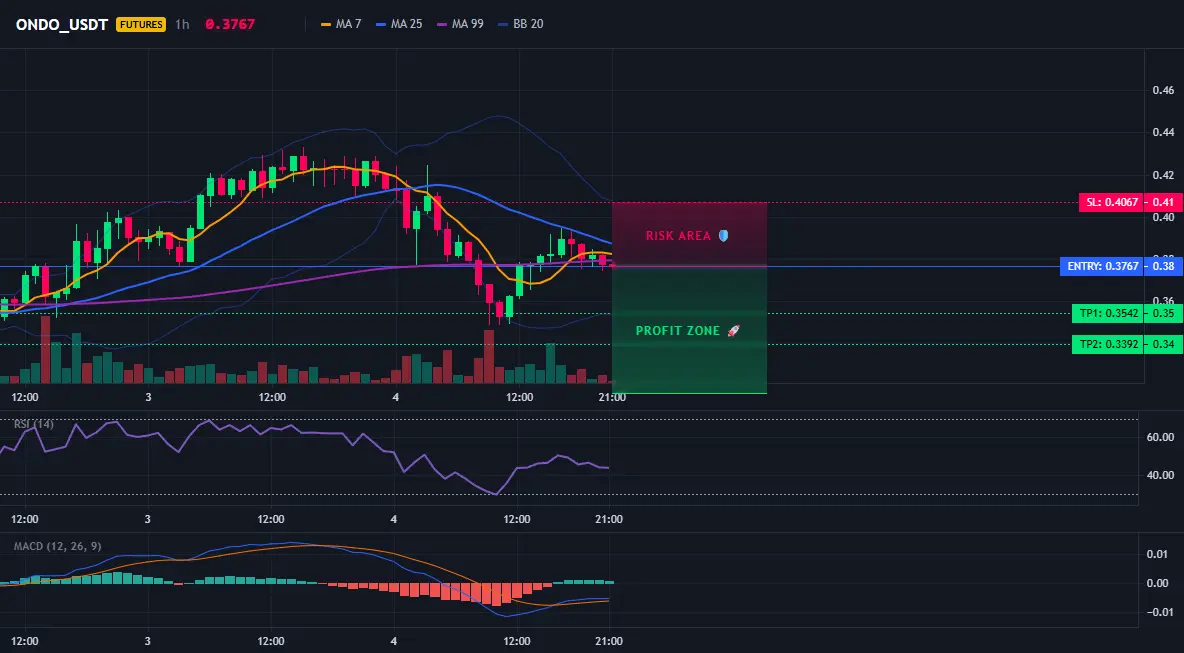Click the blue ENTRY: 0.3767 tag
This screenshot has width=1184, height=653.
coord(1102,266)
